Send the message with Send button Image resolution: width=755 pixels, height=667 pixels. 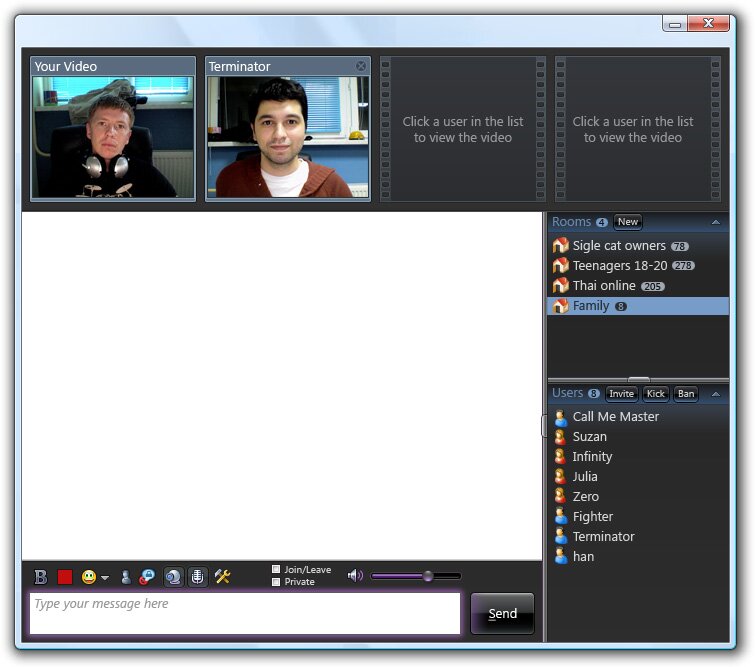(502, 613)
